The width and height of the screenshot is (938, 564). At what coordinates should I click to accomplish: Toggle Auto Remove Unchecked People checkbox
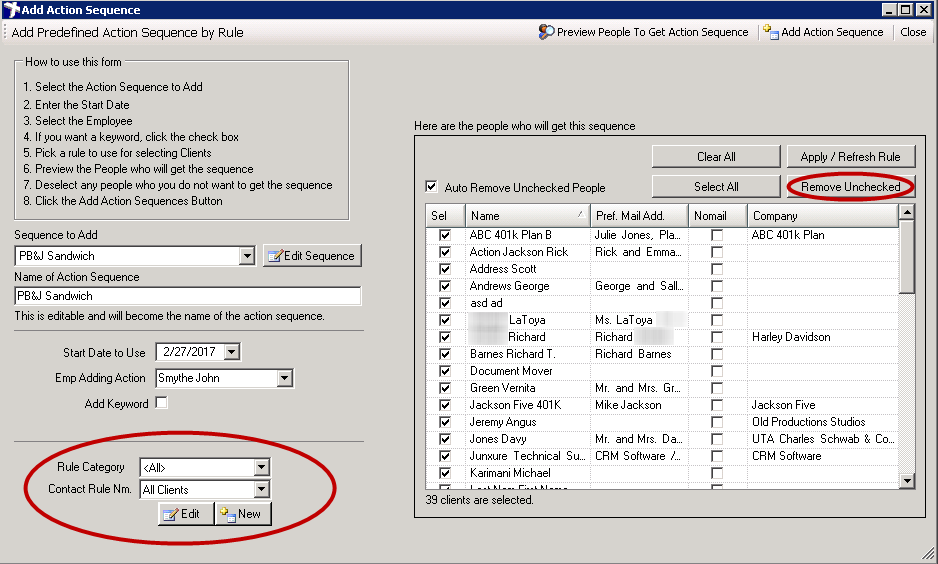[x=431, y=187]
